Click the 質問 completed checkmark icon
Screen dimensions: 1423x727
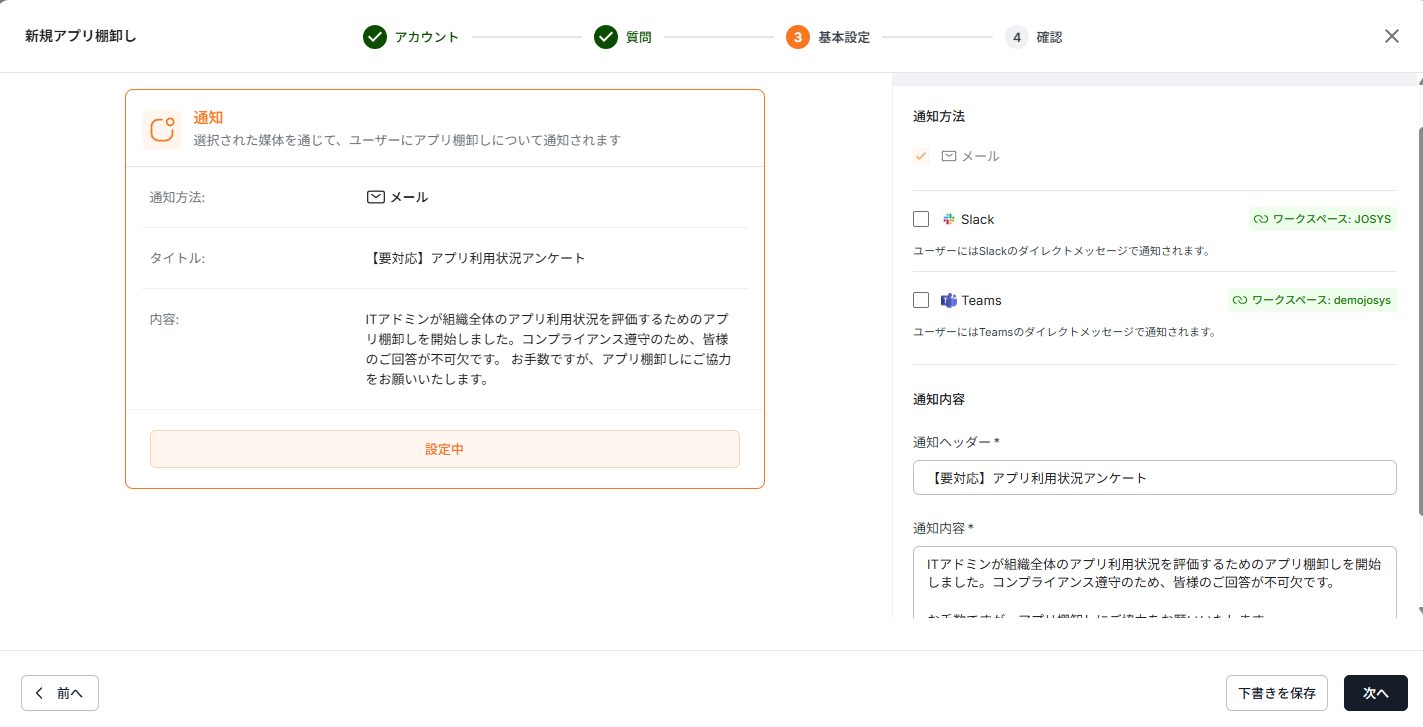pos(606,37)
